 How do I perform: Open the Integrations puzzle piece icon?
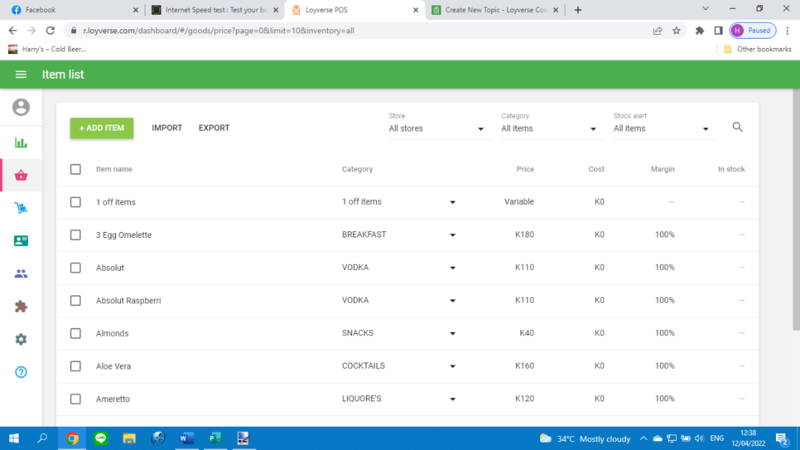[x=21, y=307]
